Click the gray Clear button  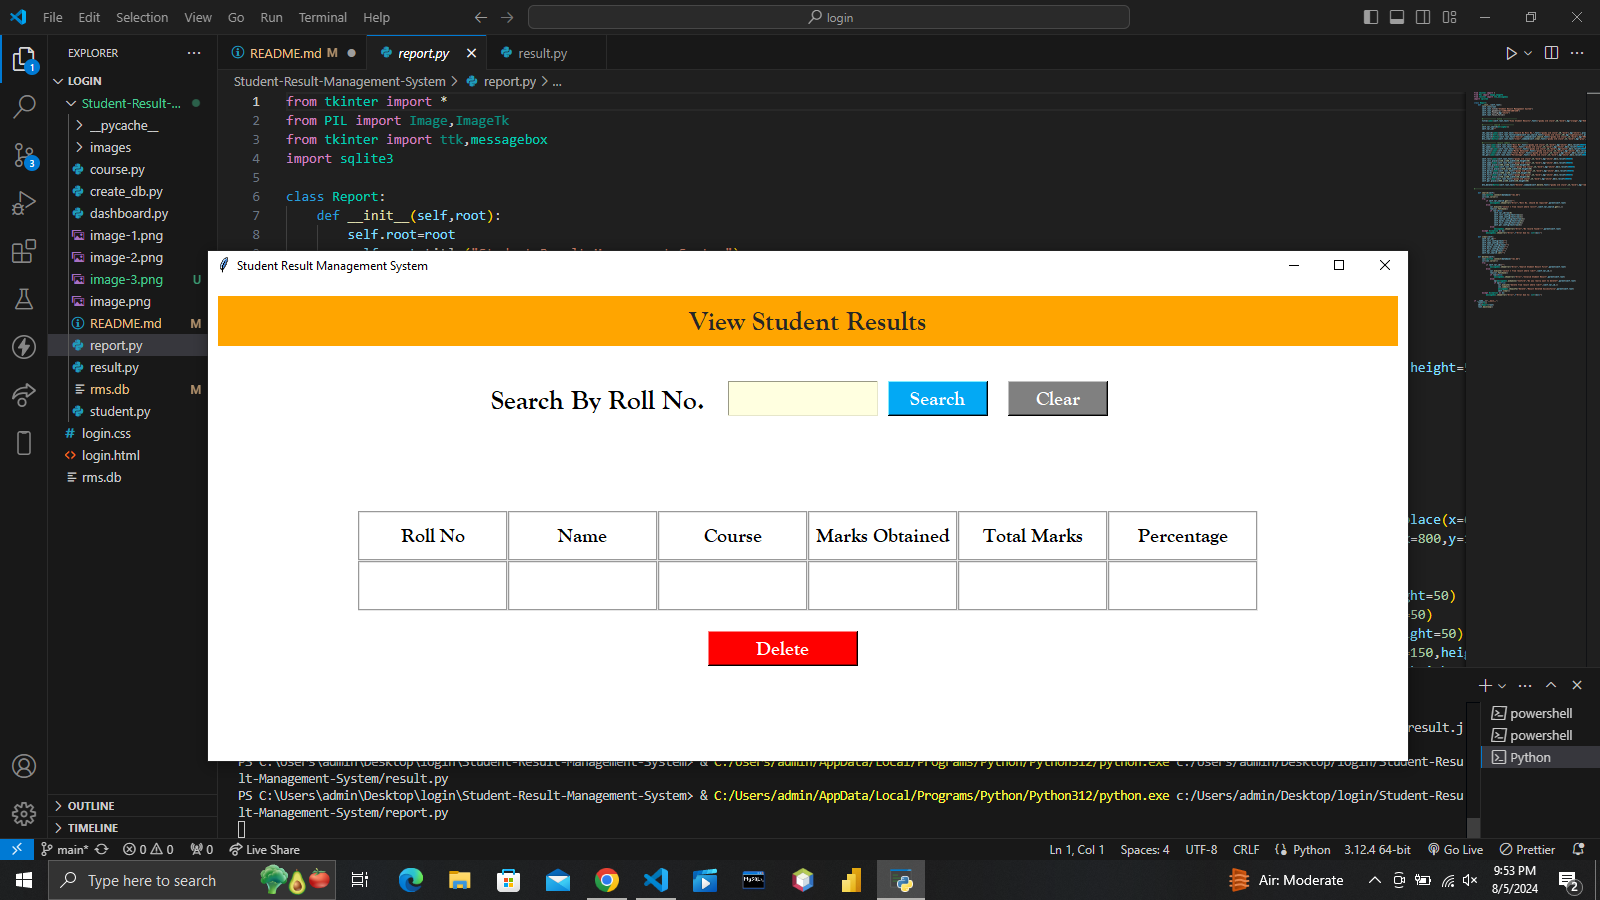(1058, 398)
